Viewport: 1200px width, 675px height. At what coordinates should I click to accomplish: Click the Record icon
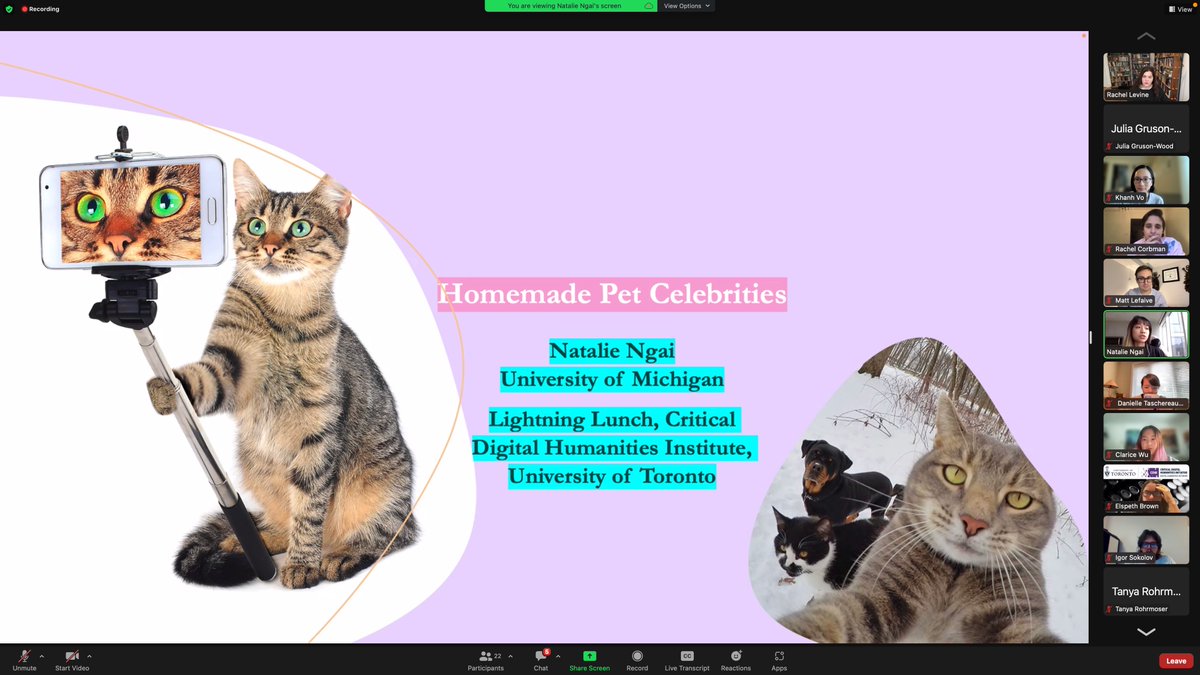pos(637,656)
